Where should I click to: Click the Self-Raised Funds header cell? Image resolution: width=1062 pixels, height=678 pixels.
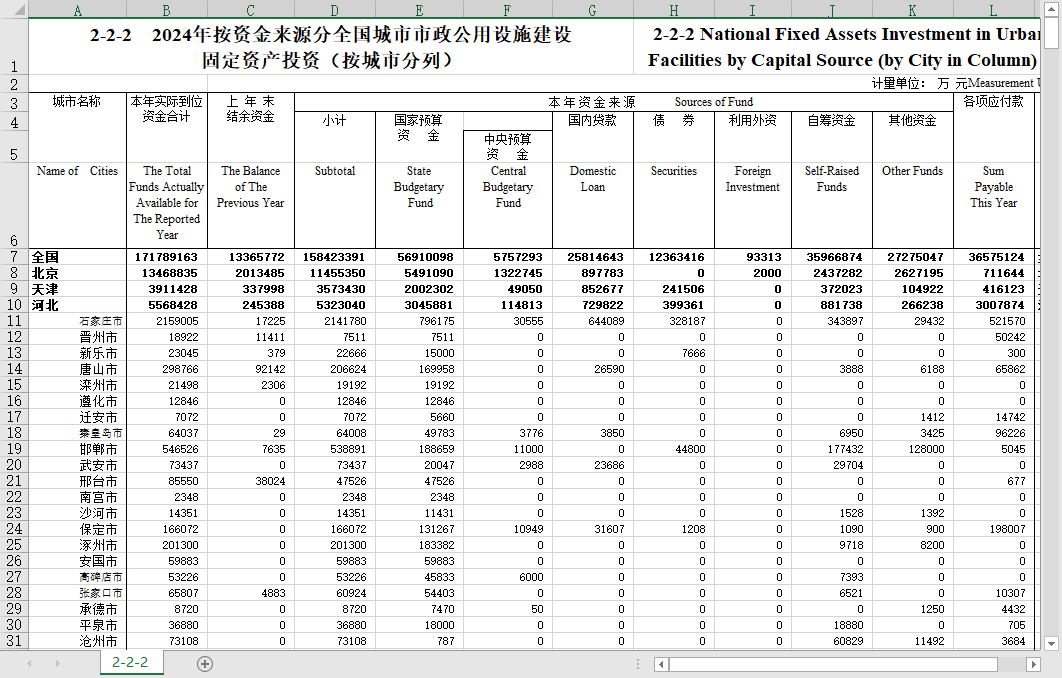(x=832, y=205)
